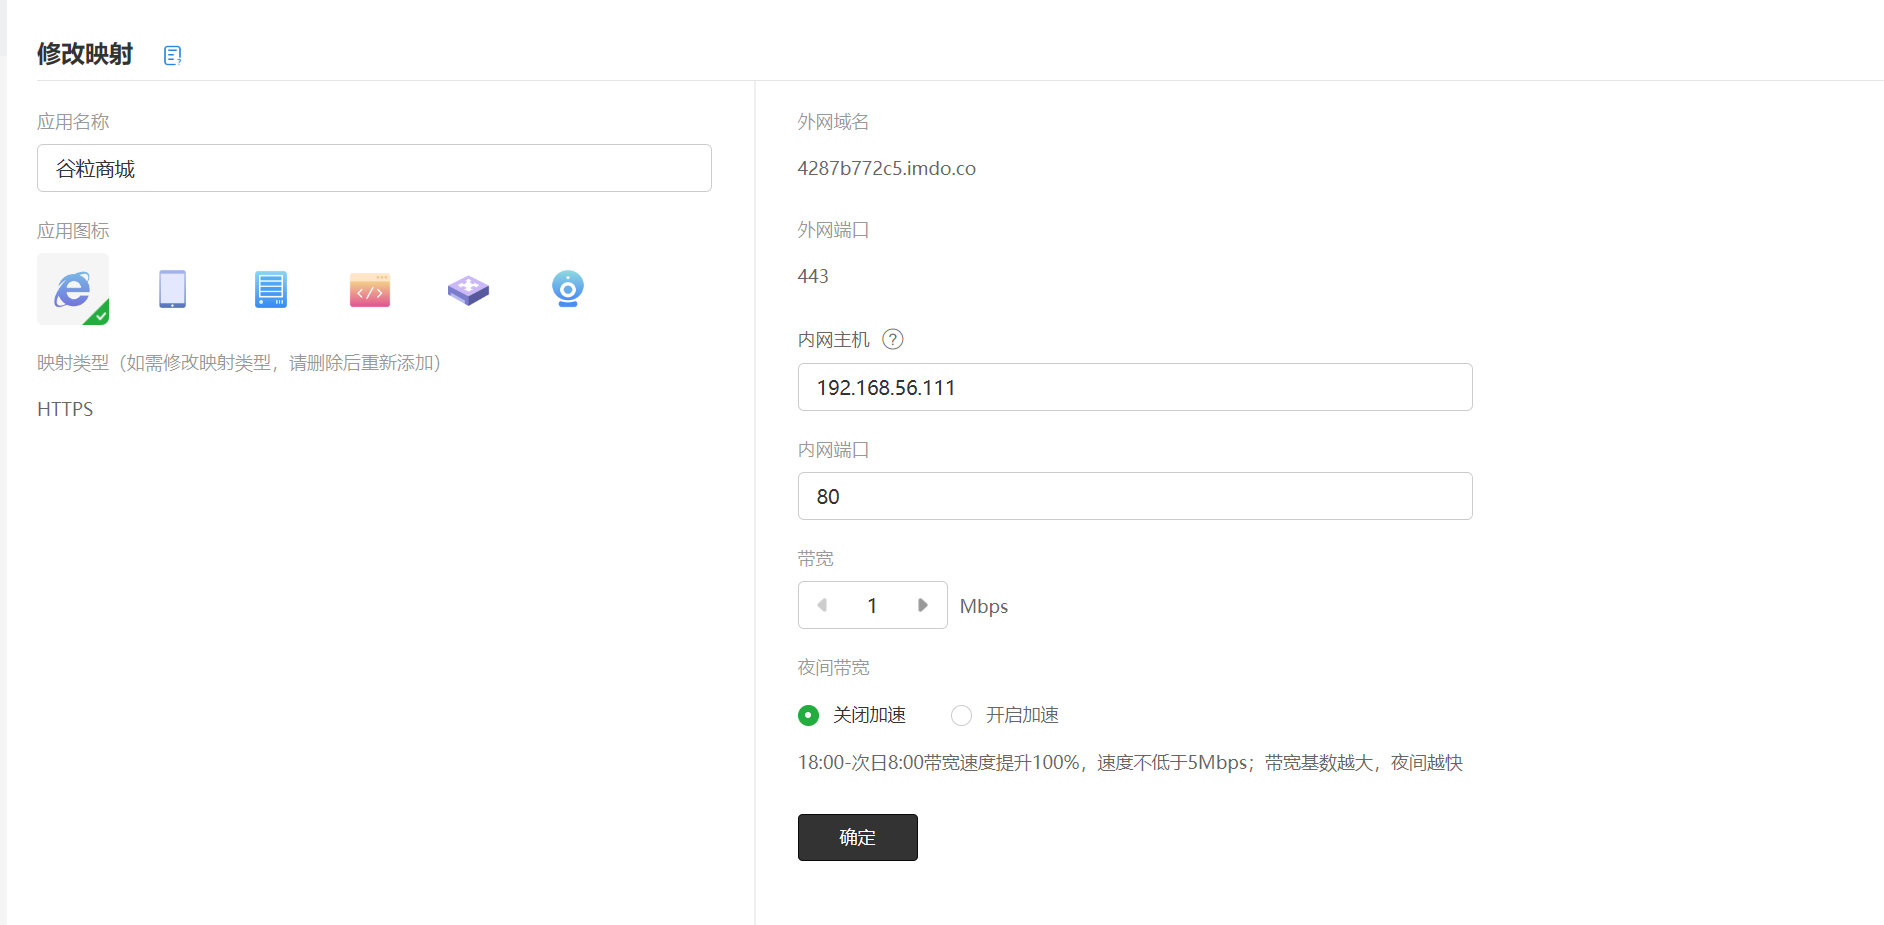Edit the 内网主机 field 192.168.56.111

(x=1135, y=387)
